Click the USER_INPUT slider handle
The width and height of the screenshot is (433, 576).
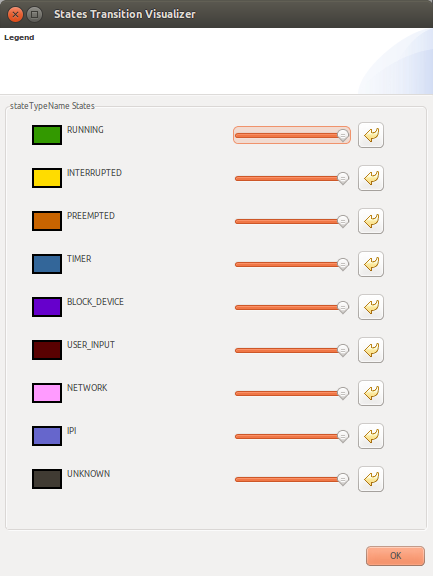coord(343,350)
